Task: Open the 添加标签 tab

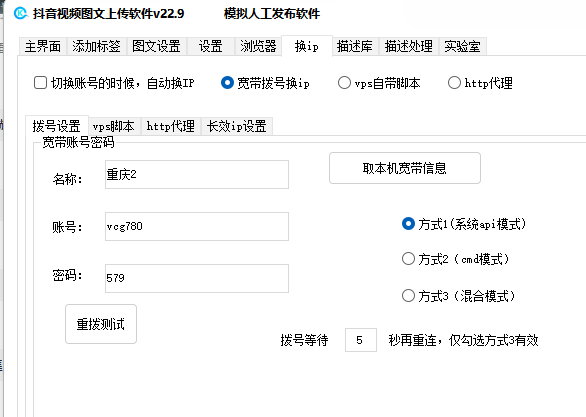Action: 96,46
